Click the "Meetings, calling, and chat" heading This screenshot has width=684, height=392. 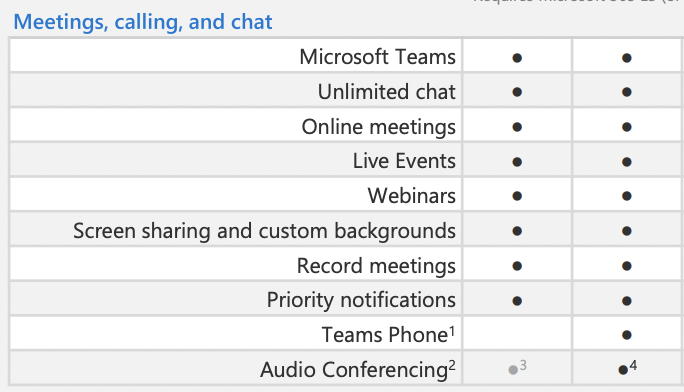tap(143, 22)
